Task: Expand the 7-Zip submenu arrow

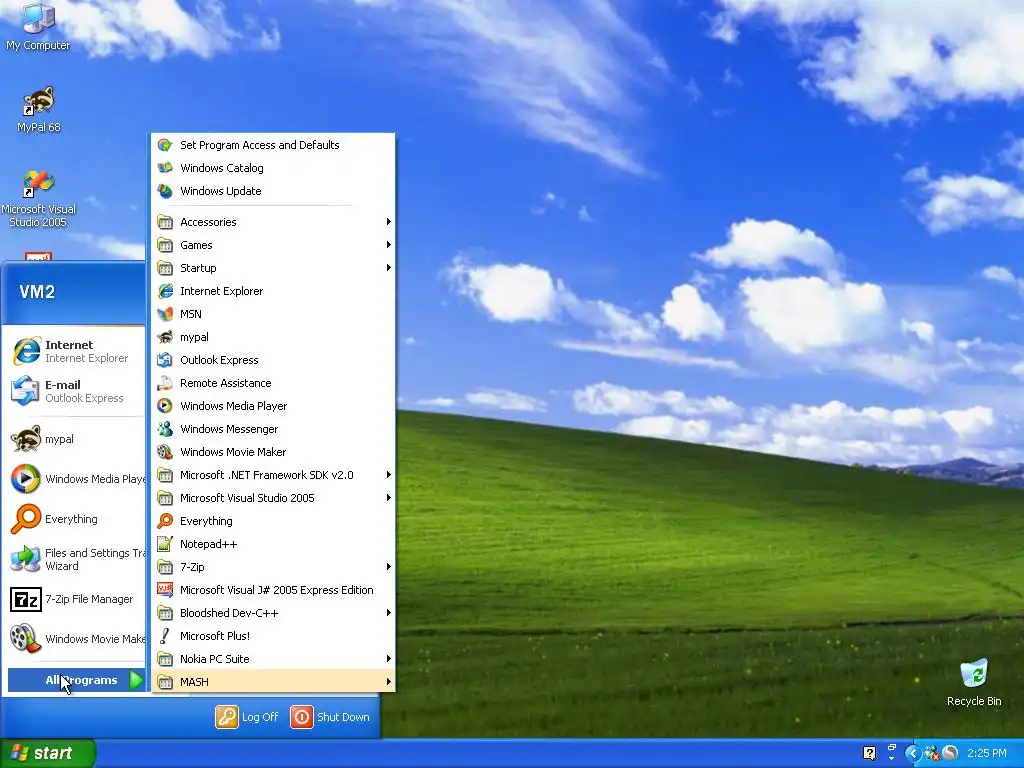Action: point(389,567)
